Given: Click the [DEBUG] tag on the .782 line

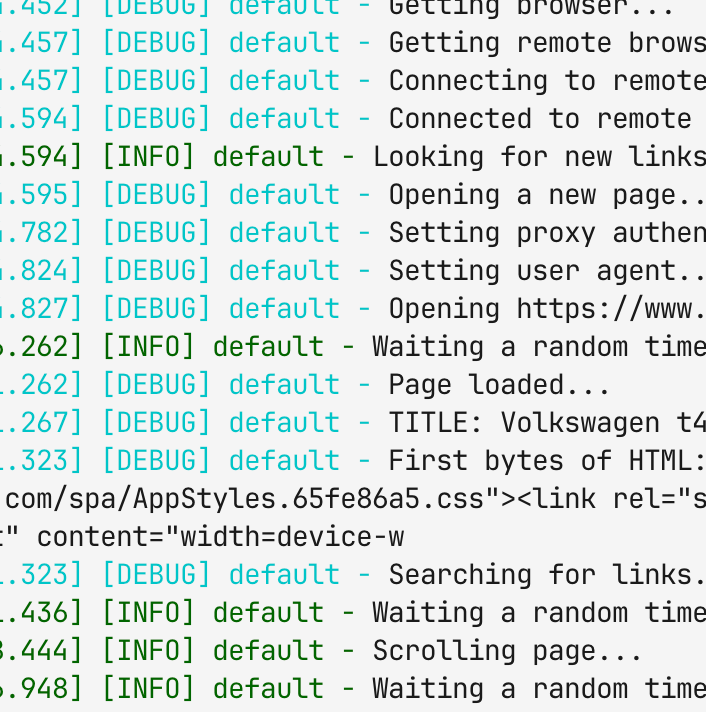Looking at the screenshot, I should (157, 233).
